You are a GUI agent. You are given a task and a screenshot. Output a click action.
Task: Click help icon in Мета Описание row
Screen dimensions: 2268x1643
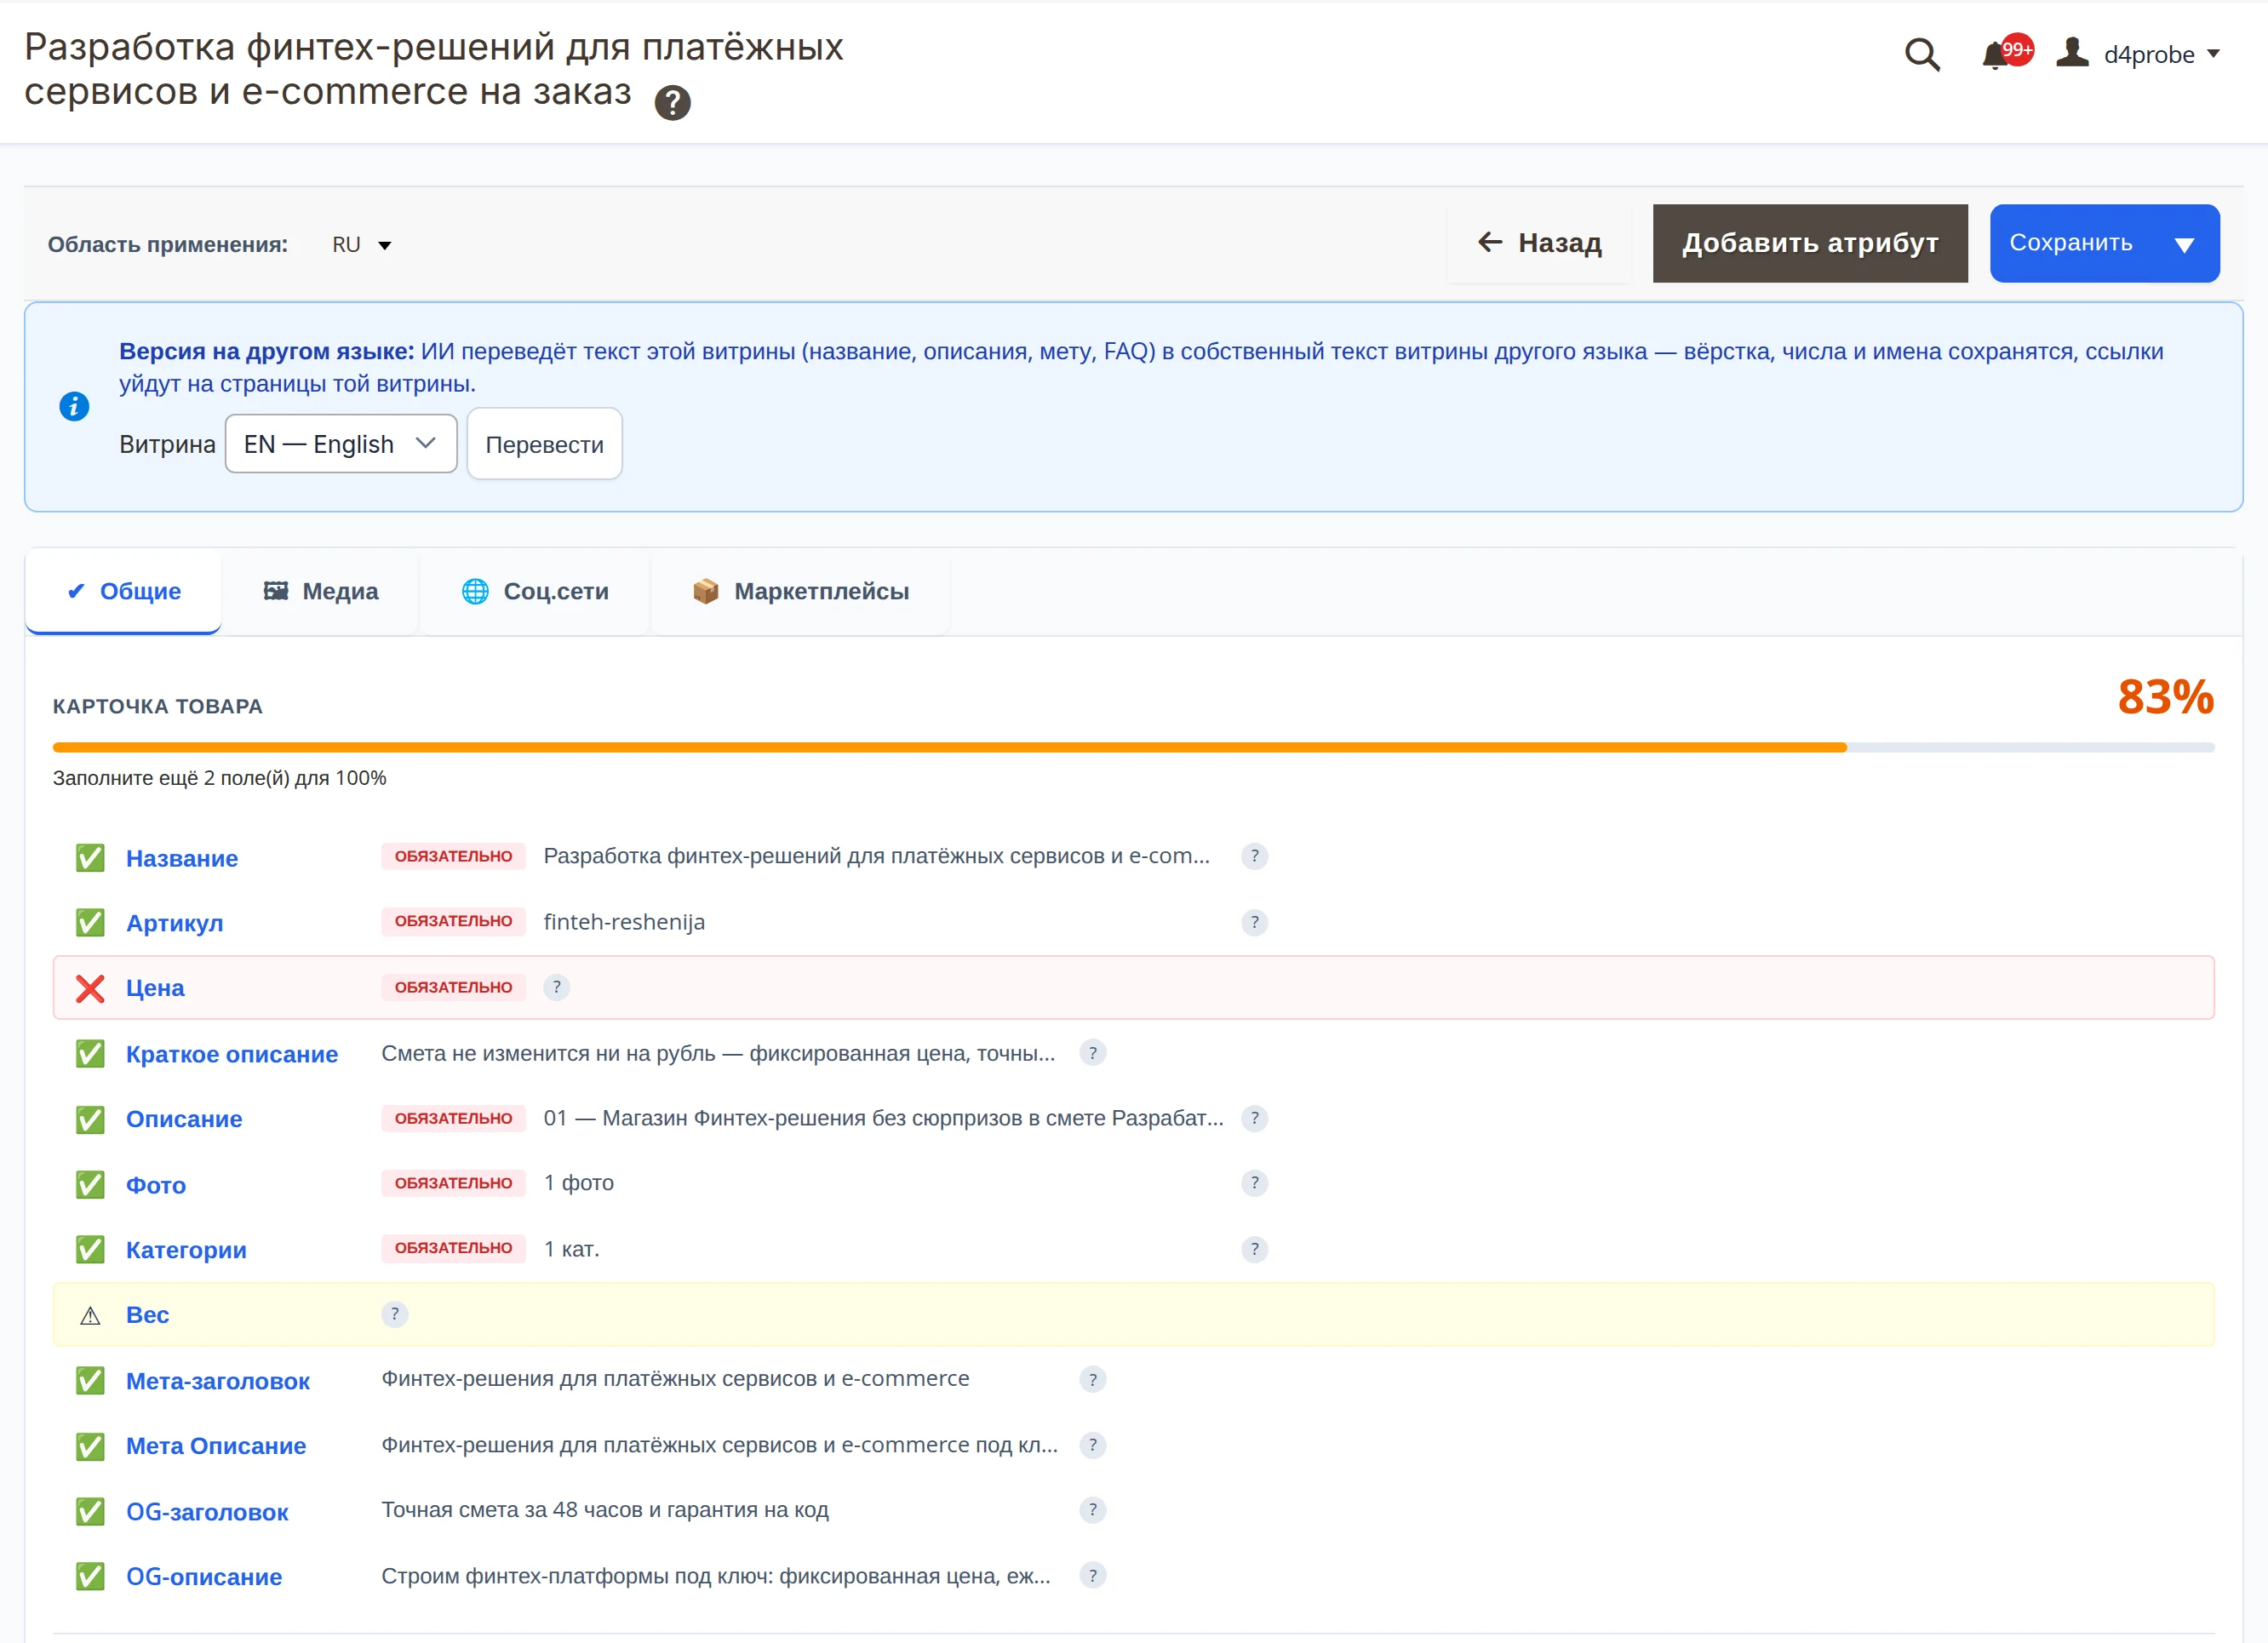[x=1092, y=1445]
